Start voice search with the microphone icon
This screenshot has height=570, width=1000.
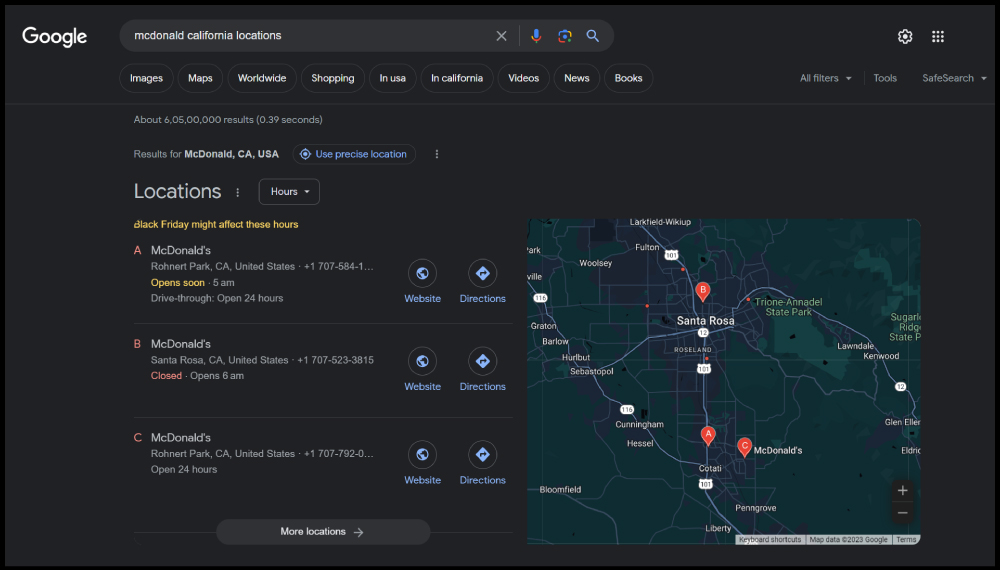(536, 36)
